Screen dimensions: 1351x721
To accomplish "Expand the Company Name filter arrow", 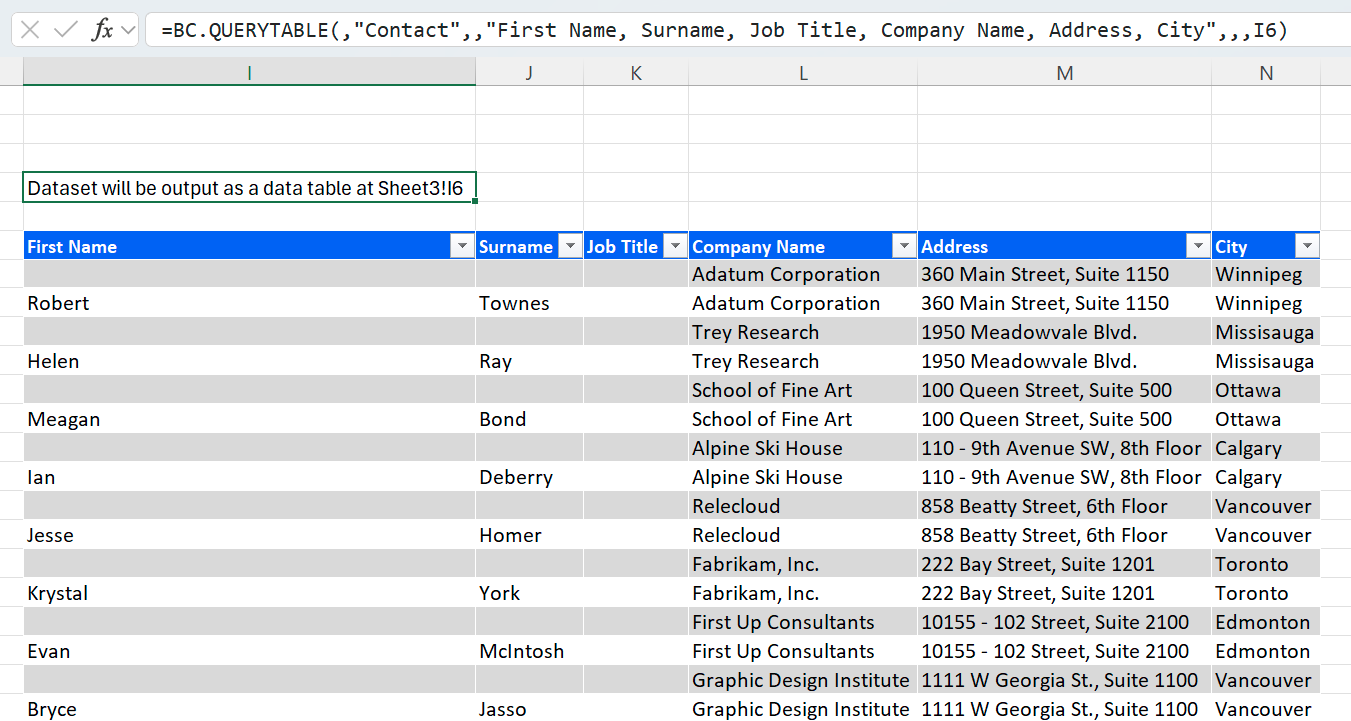I will 904,246.
